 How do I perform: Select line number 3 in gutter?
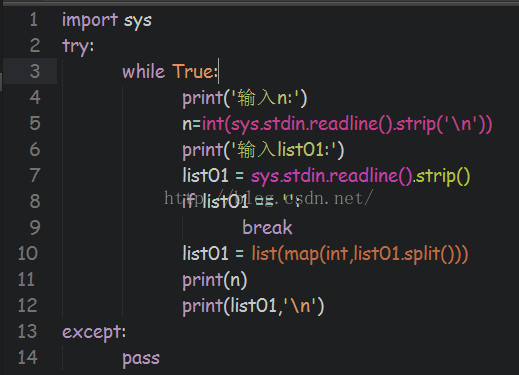[x=35, y=71]
